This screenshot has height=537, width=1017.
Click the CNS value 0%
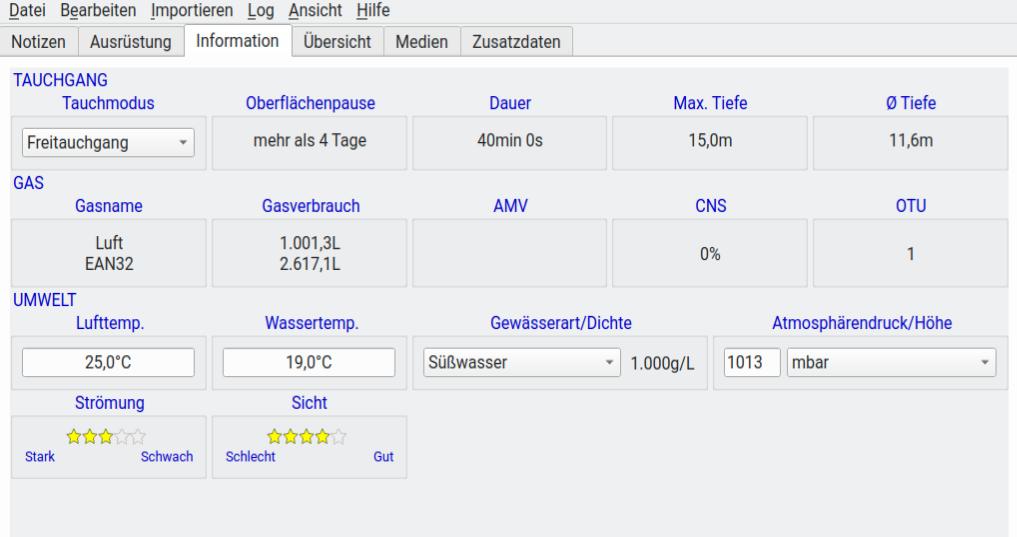pyautogui.click(x=710, y=254)
